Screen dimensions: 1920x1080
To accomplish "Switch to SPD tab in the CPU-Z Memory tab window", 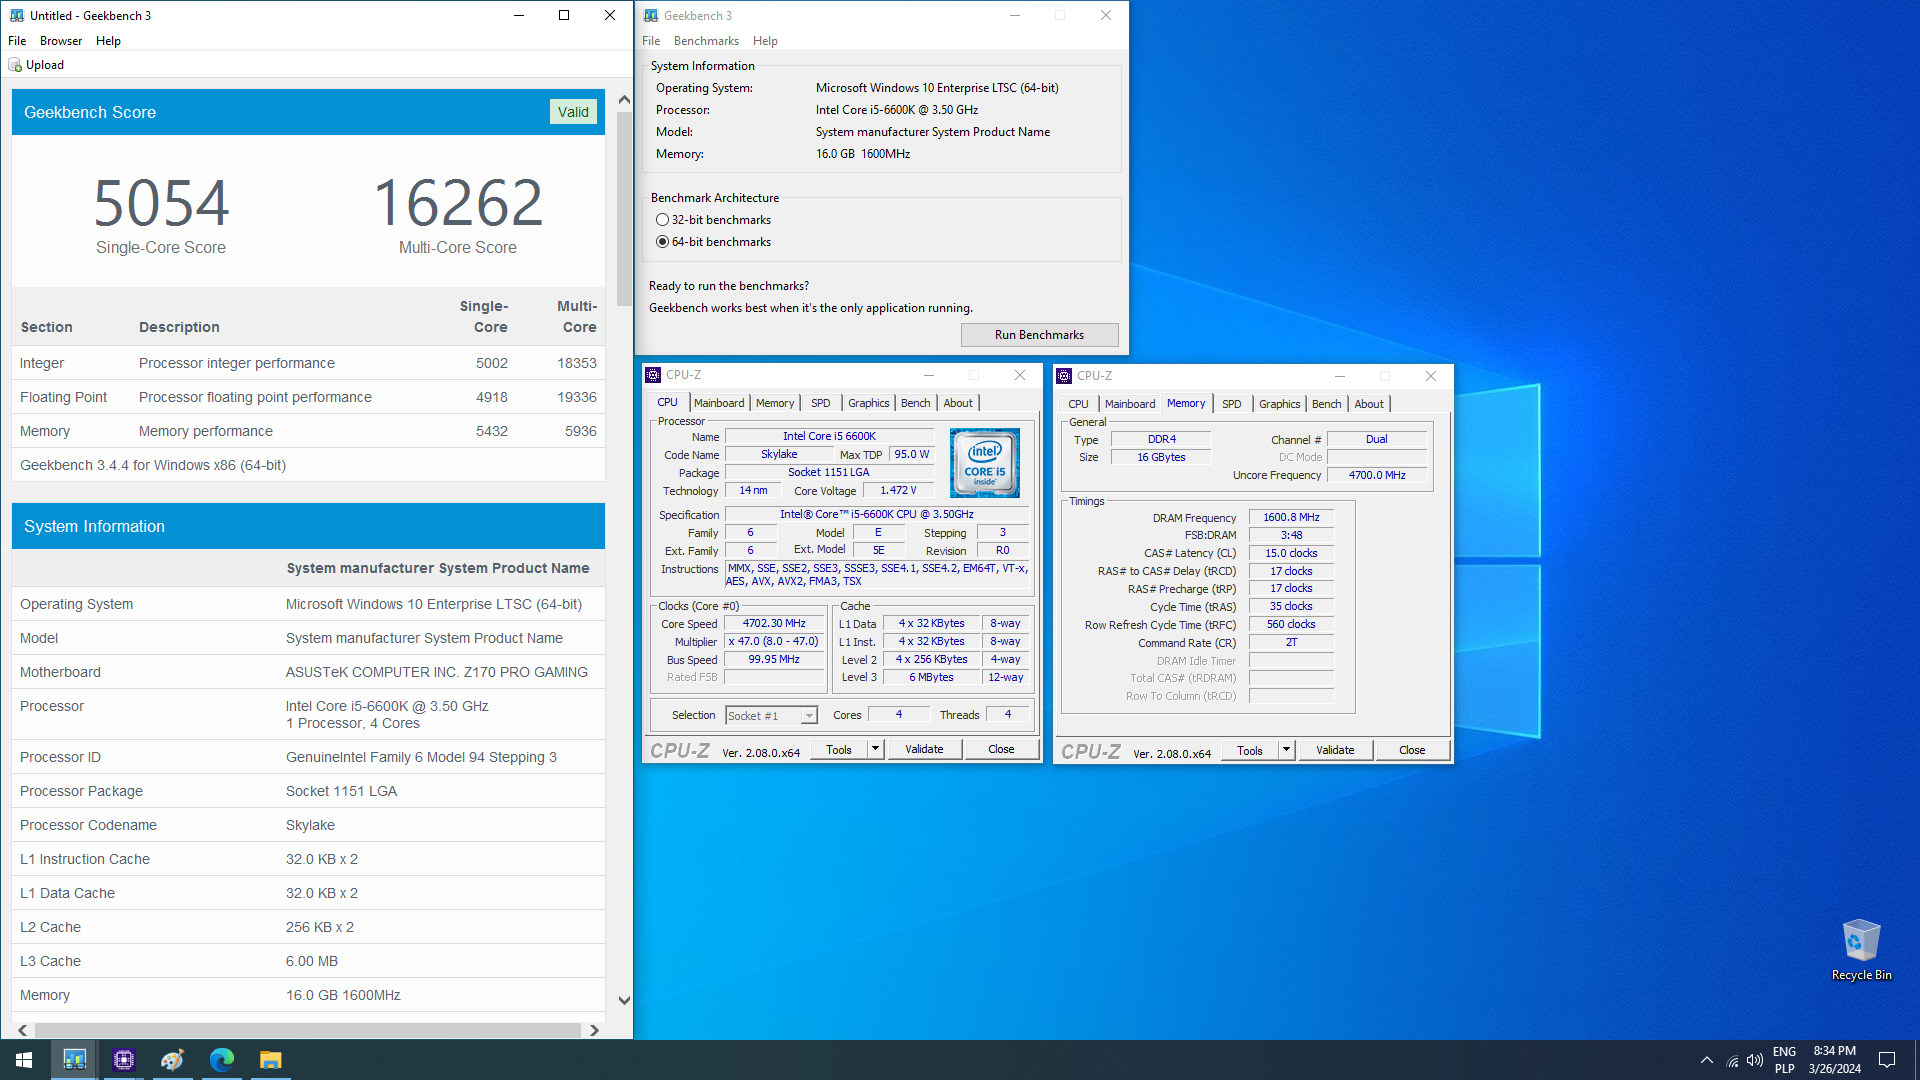I will 1231,404.
